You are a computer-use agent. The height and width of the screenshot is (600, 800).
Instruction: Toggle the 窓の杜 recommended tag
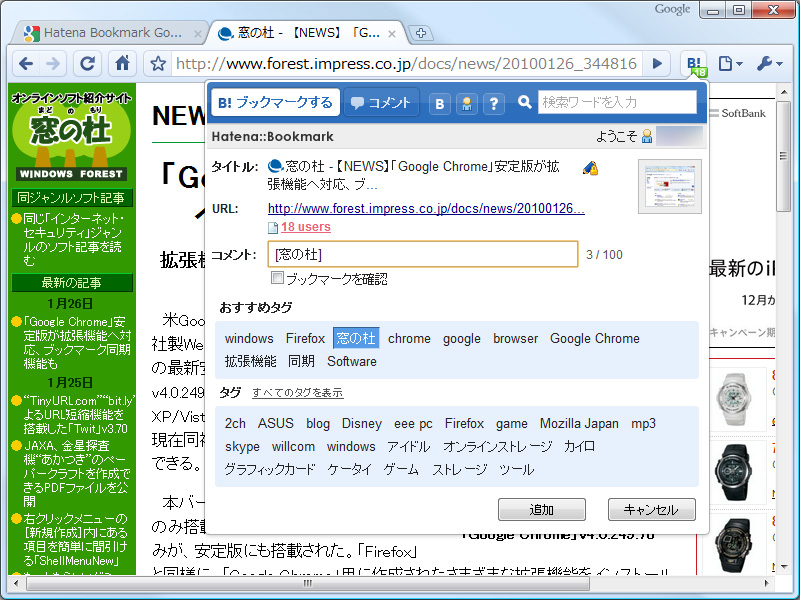pos(356,338)
